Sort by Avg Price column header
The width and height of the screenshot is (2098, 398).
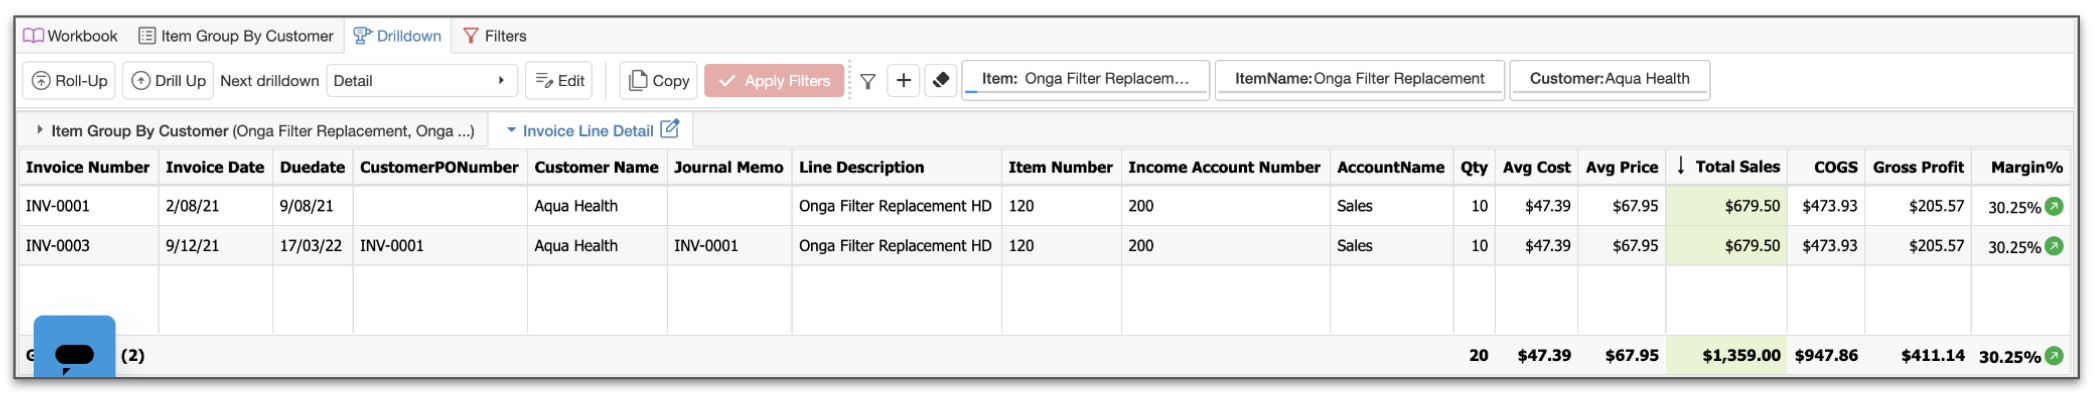[x=1621, y=168]
